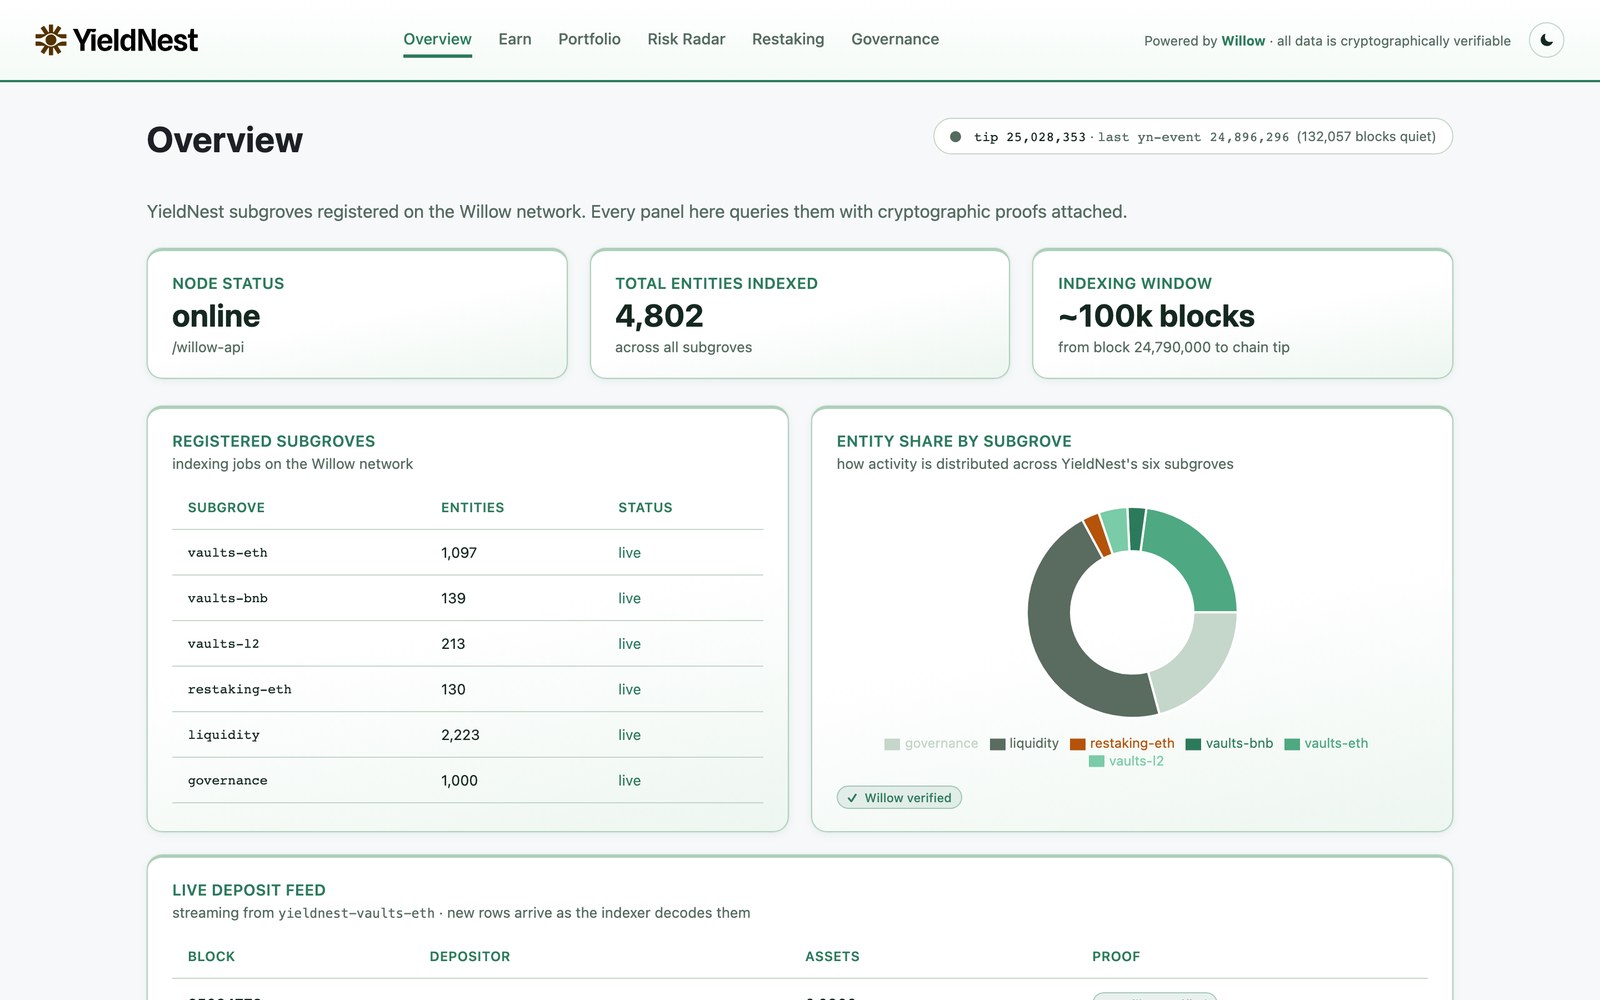Image resolution: width=1600 pixels, height=1000 pixels.
Task: Select the liquidity subgrove name
Action: 223,735
